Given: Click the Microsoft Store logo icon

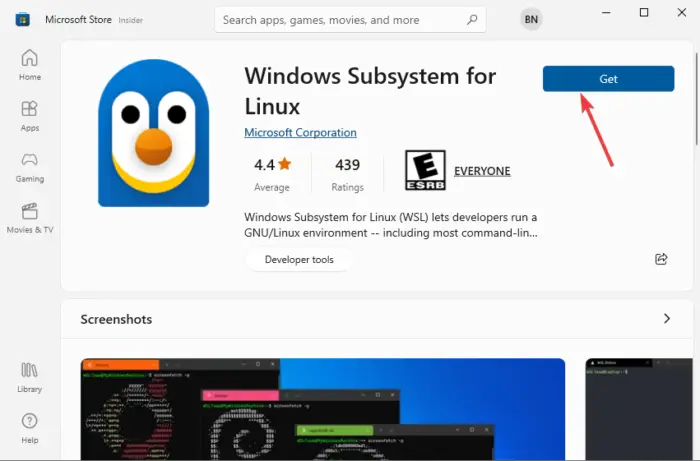Looking at the screenshot, I should pos(22,20).
